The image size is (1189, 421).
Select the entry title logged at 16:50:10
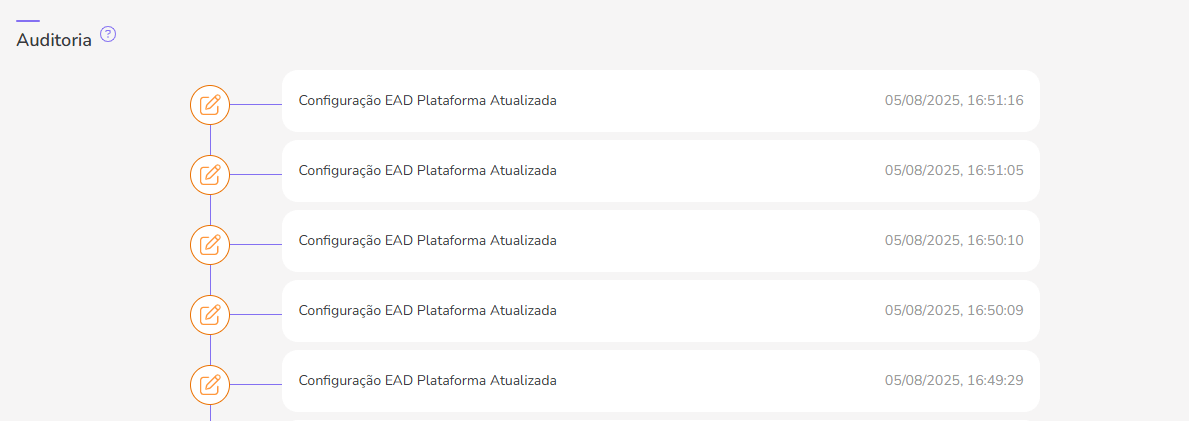coord(427,240)
